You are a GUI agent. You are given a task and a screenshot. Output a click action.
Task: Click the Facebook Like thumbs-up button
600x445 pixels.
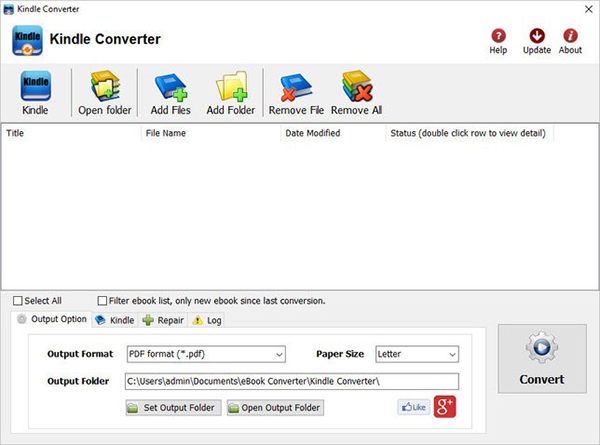point(414,407)
